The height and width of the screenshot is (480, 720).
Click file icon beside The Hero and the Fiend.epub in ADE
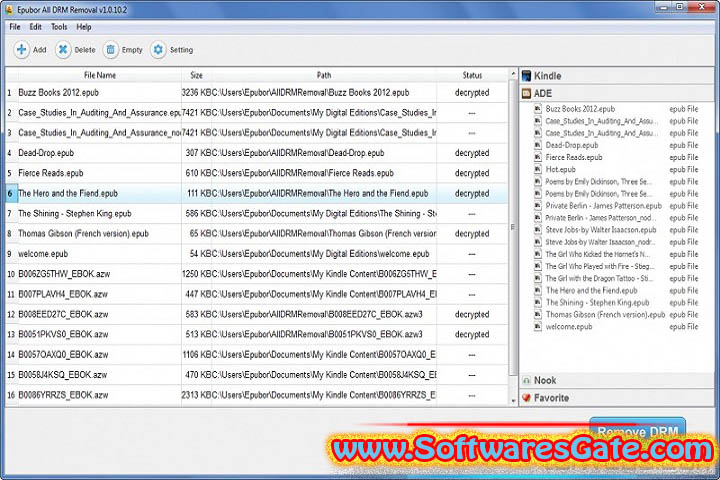pos(538,290)
